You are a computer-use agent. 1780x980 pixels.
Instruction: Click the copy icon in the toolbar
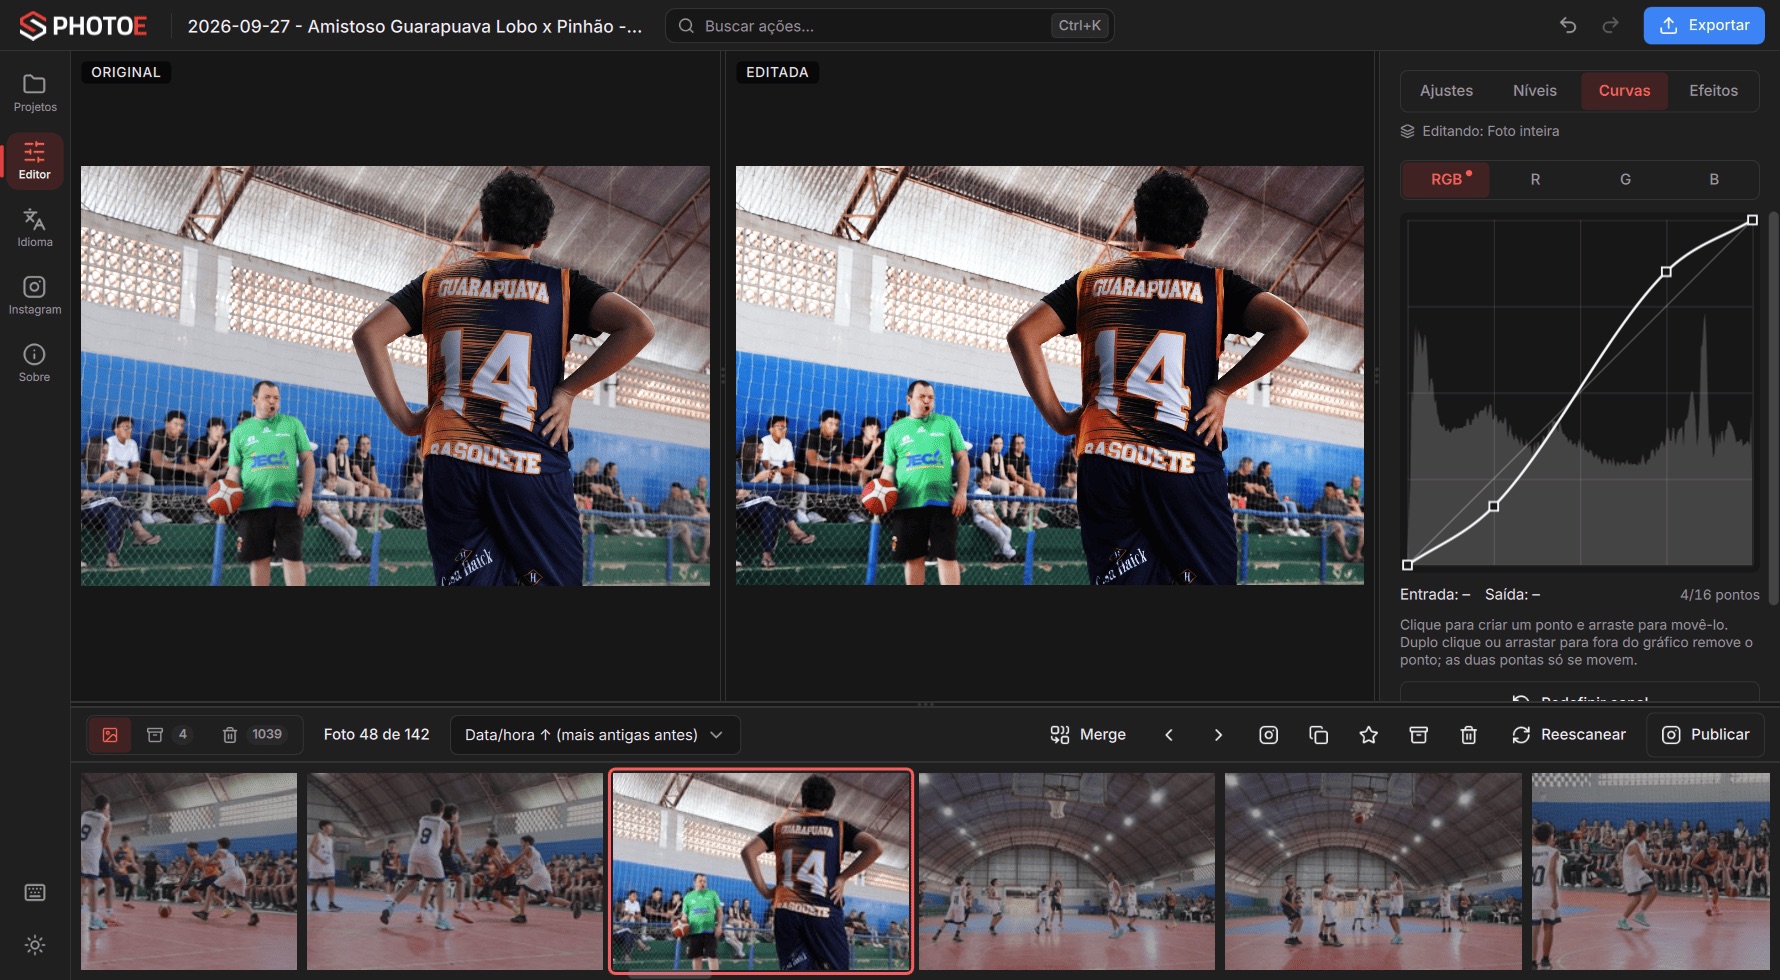tap(1318, 735)
